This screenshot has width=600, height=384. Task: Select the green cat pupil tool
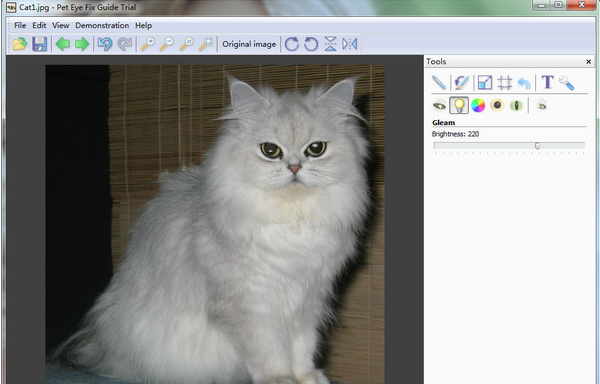[516, 105]
